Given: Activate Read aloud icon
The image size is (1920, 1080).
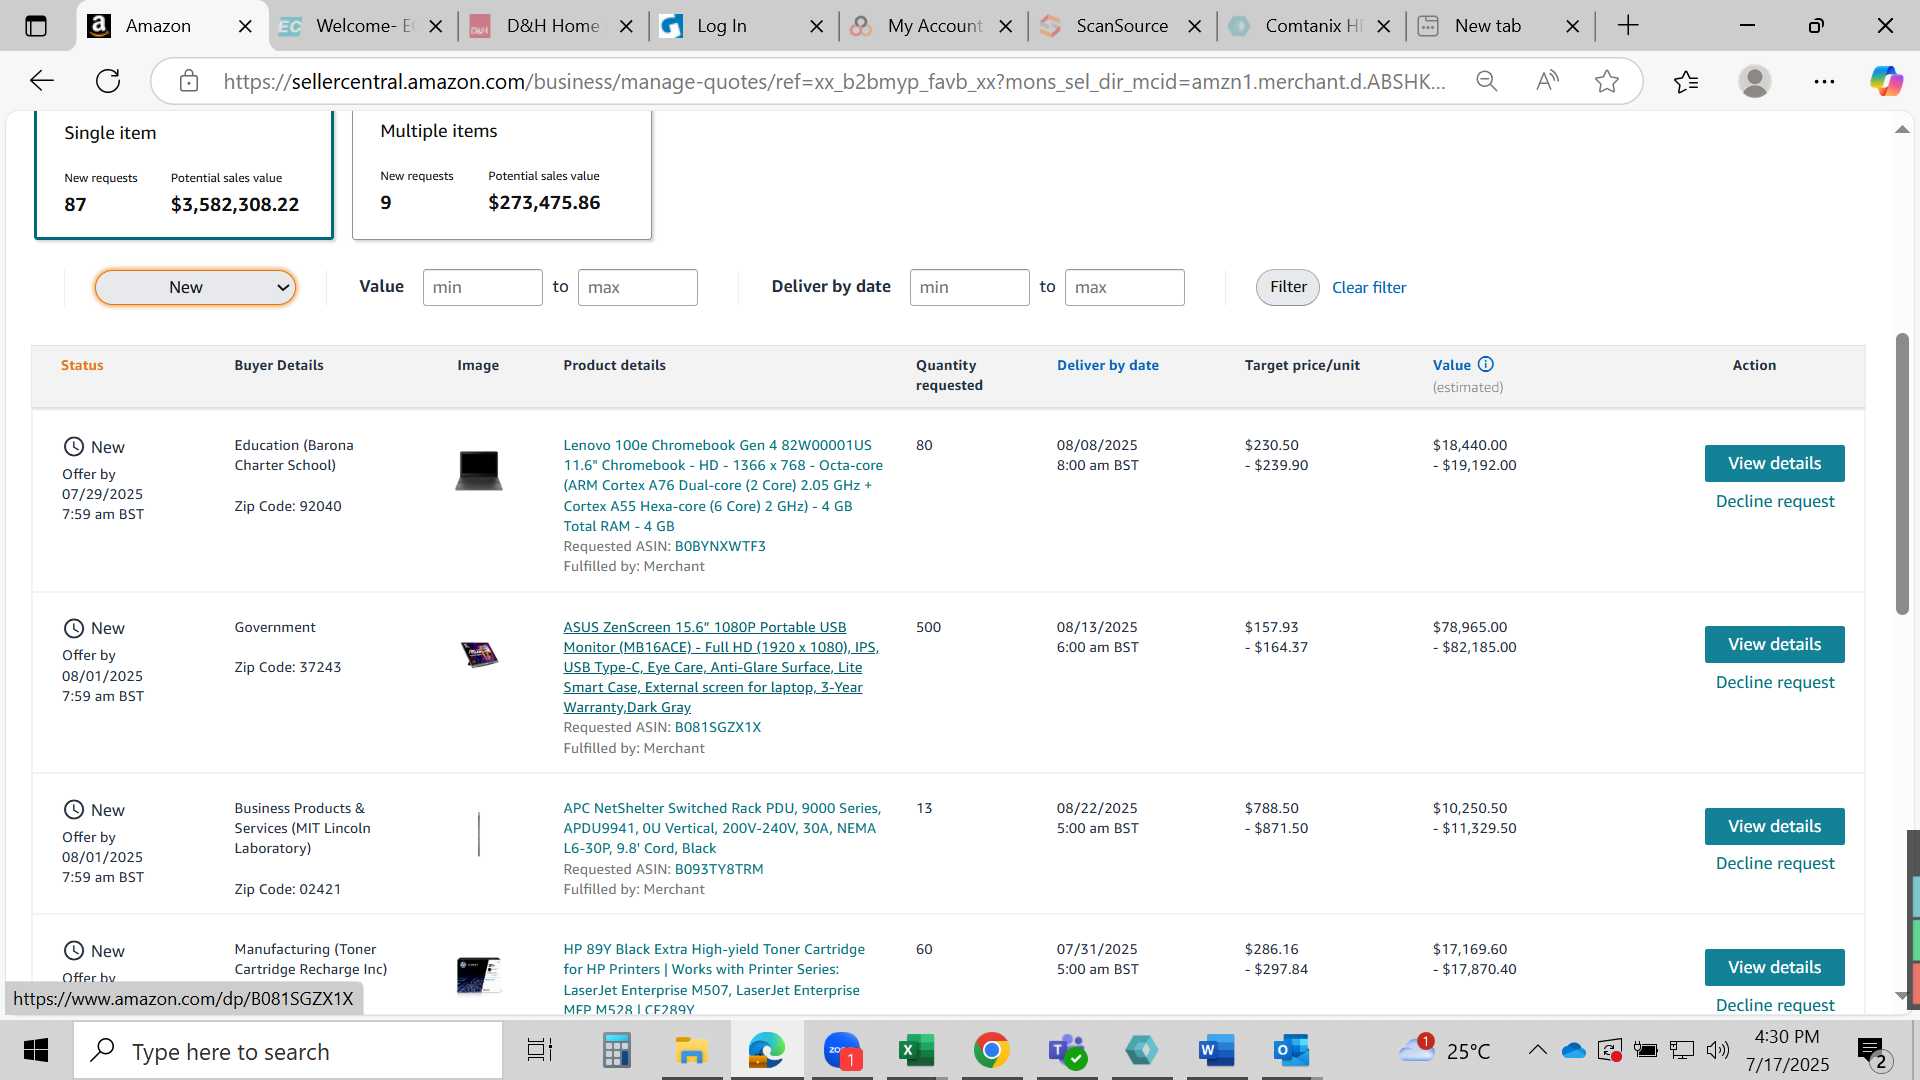Looking at the screenshot, I should click(1547, 81).
